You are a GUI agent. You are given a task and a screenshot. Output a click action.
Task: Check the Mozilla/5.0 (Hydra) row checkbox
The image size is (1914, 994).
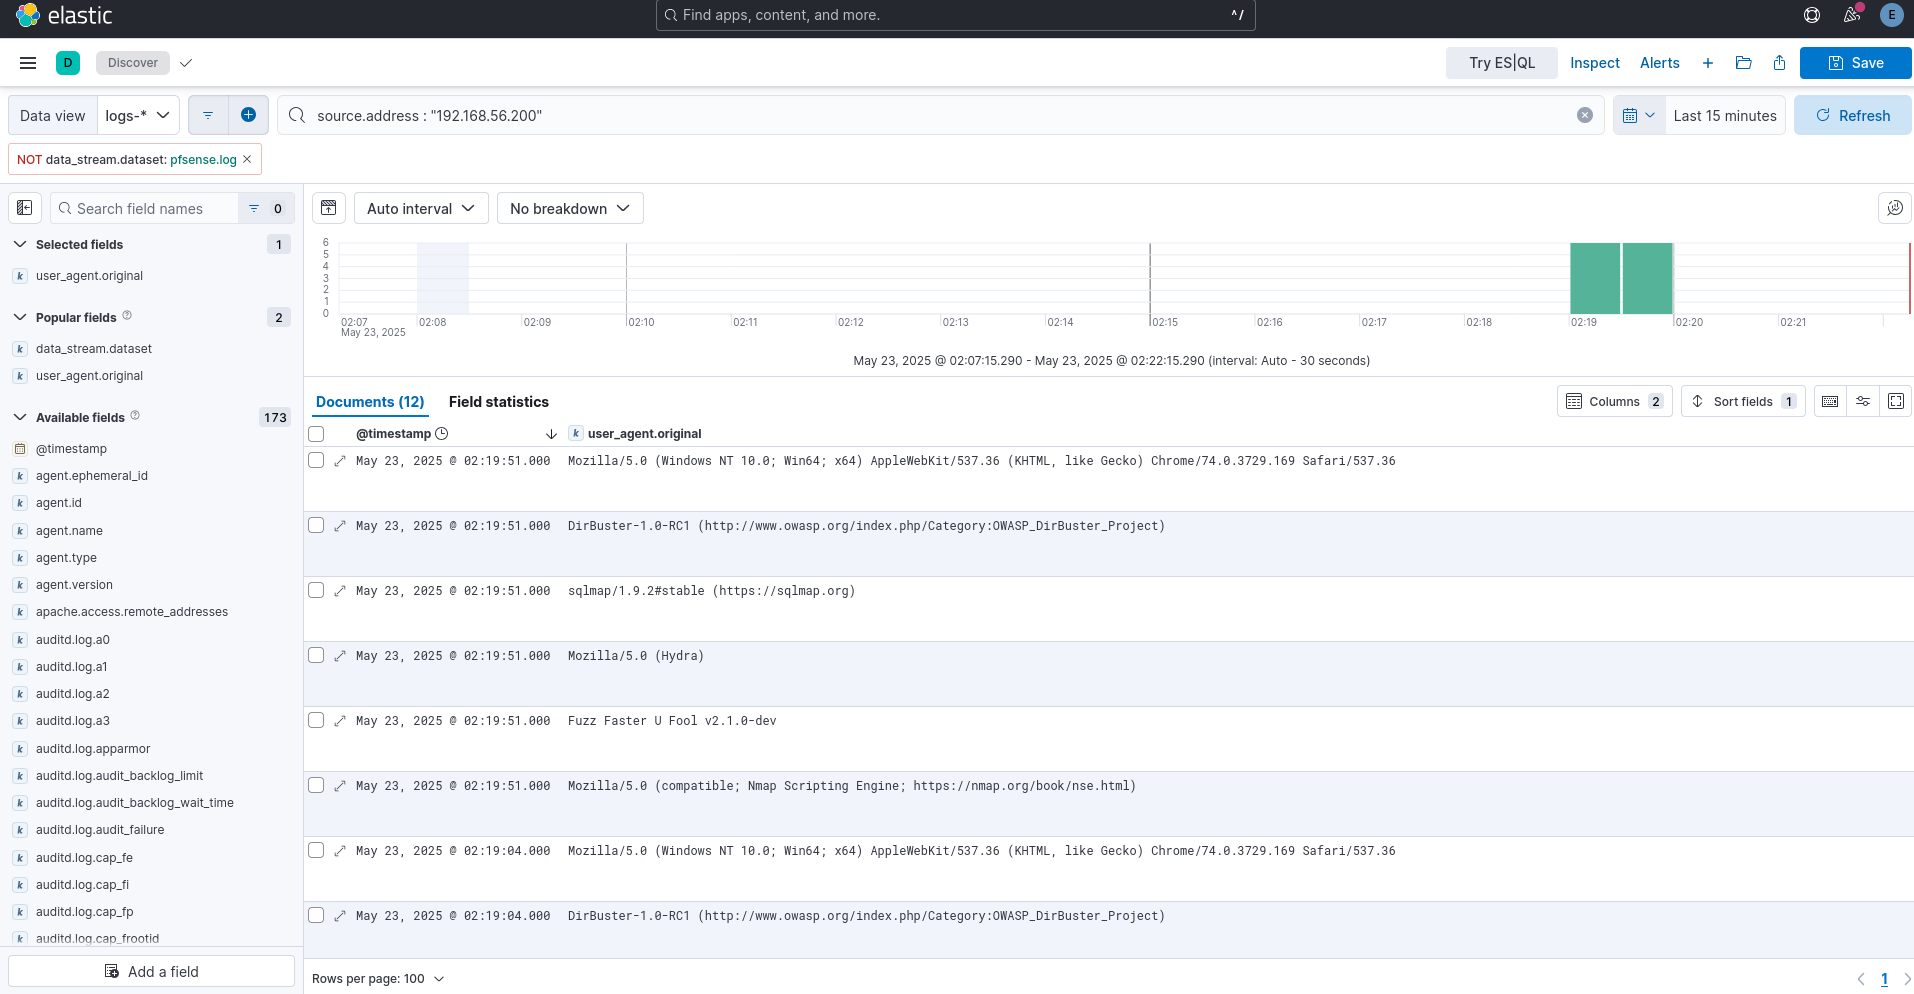(x=316, y=656)
